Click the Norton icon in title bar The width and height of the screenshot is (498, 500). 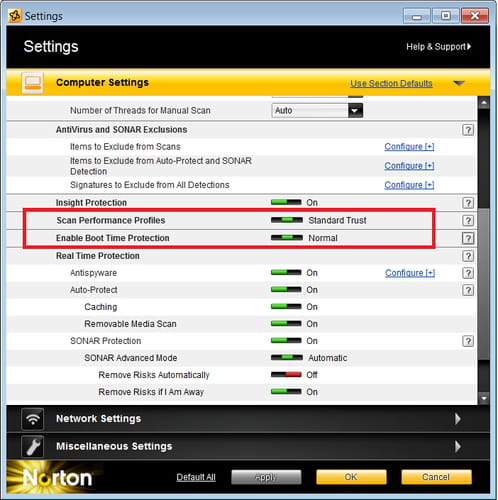tap(15, 16)
